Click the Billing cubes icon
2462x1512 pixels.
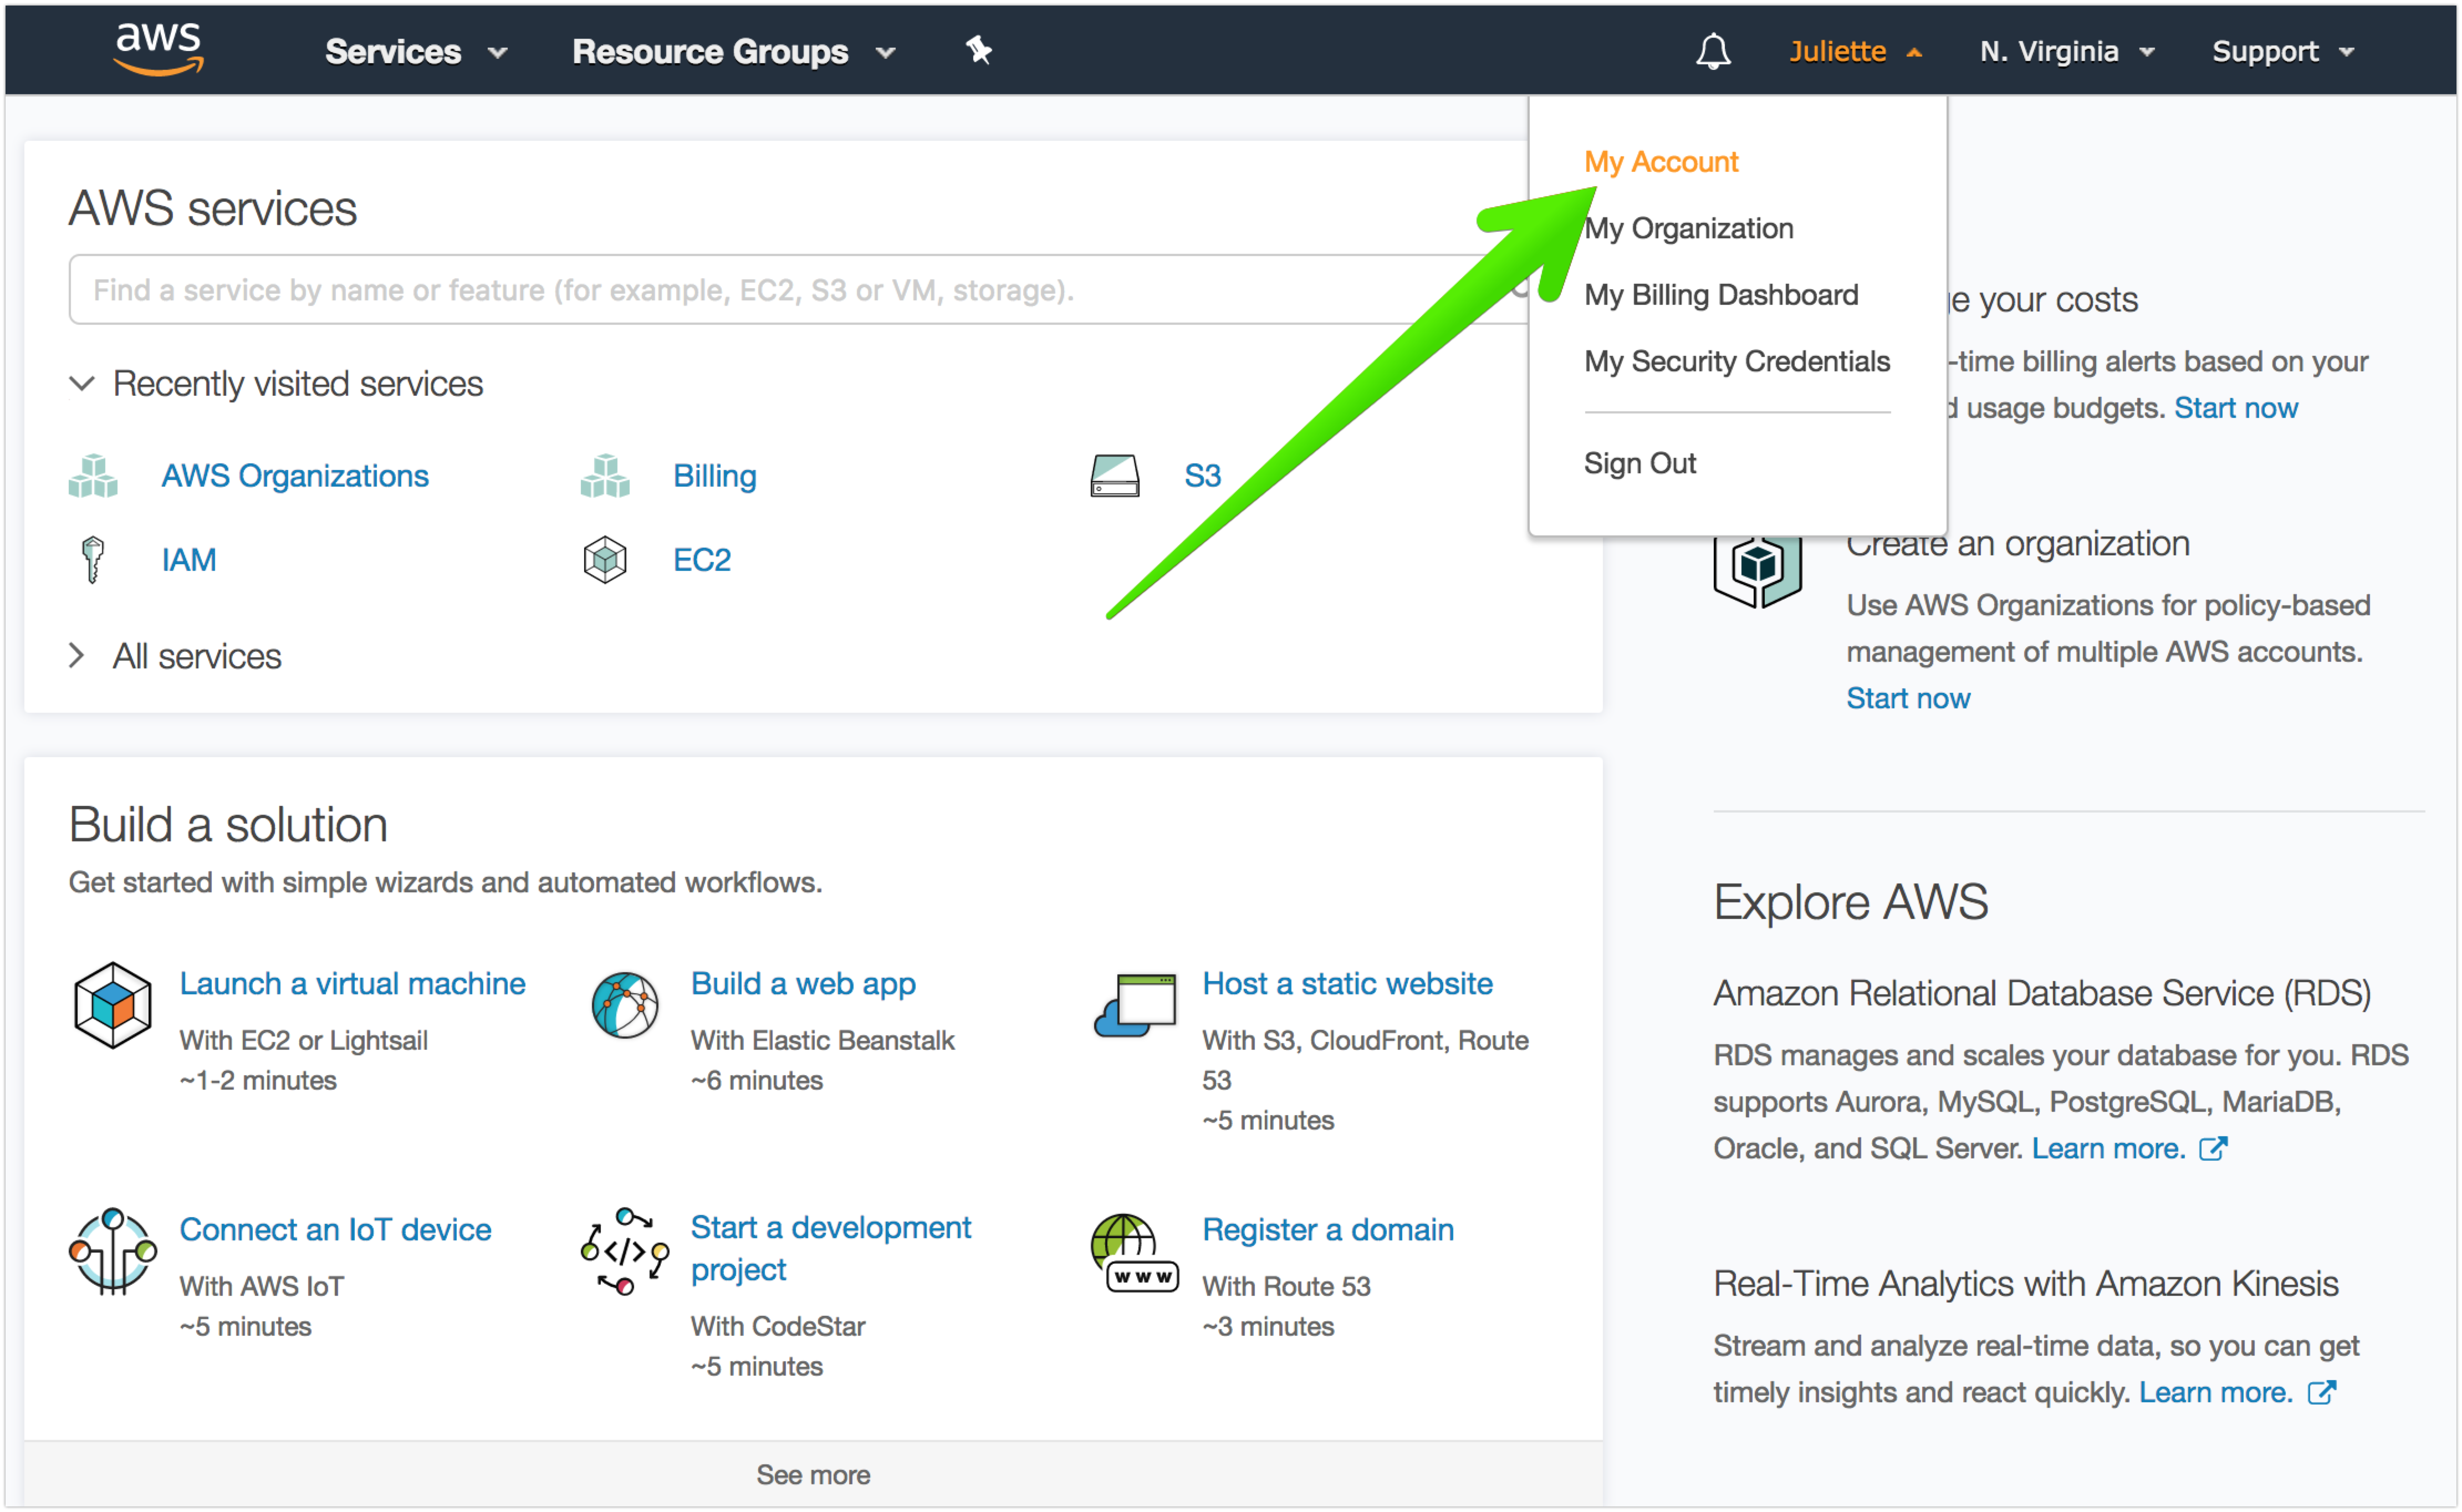point(605,476)
